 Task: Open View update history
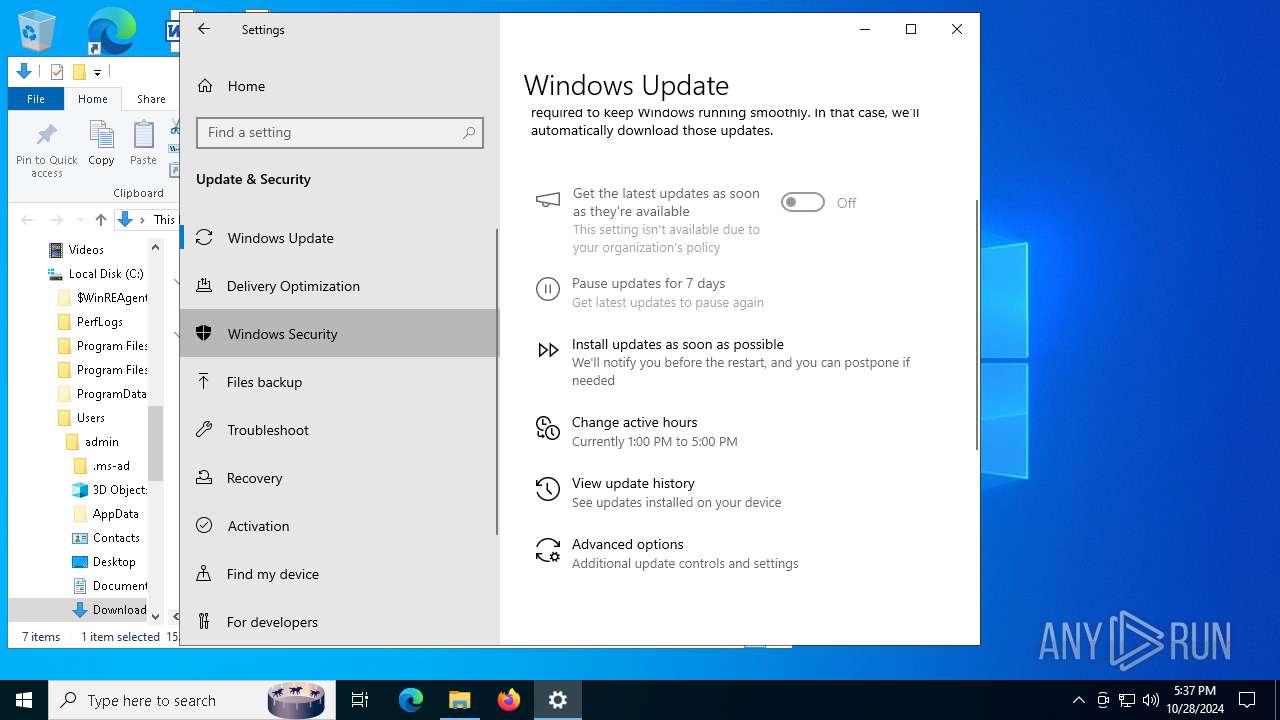[x=633, y=483]
